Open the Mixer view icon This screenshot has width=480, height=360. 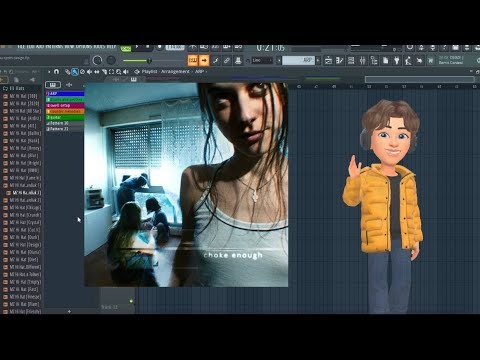(x=362, y=61)
